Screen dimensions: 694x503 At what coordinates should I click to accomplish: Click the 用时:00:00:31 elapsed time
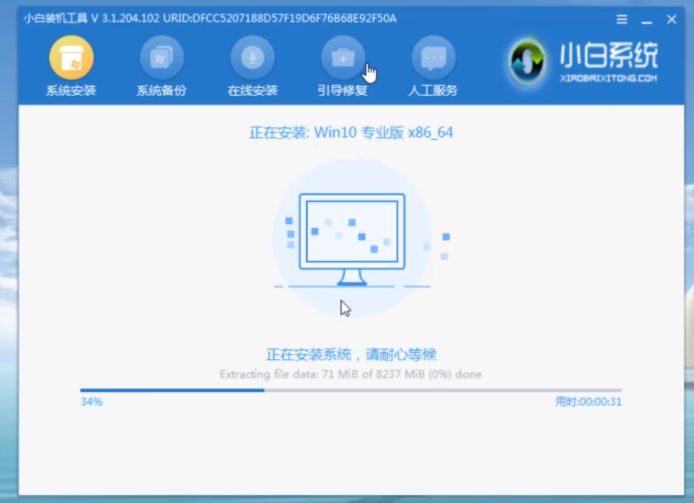click(588, 402)
